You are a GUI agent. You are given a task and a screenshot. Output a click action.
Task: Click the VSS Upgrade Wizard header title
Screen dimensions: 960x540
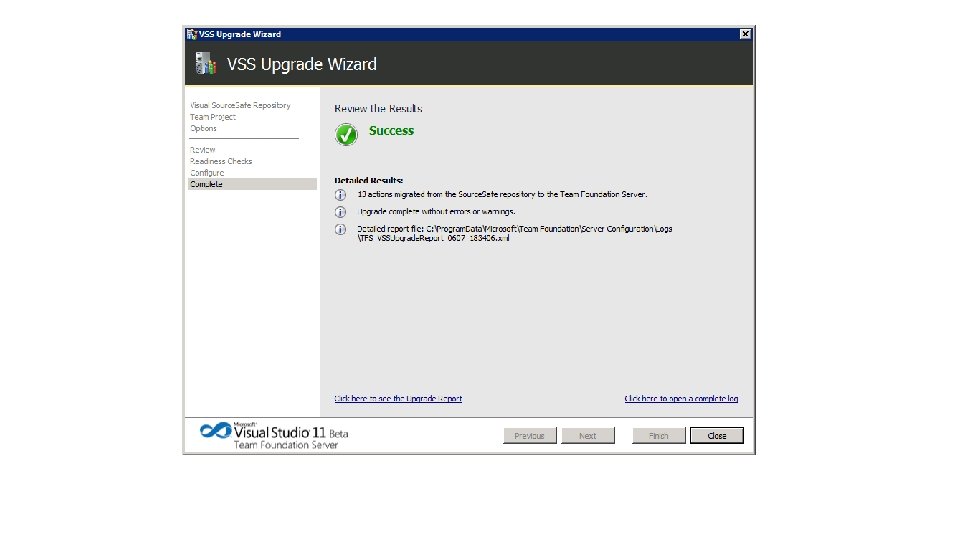(302, 64)
